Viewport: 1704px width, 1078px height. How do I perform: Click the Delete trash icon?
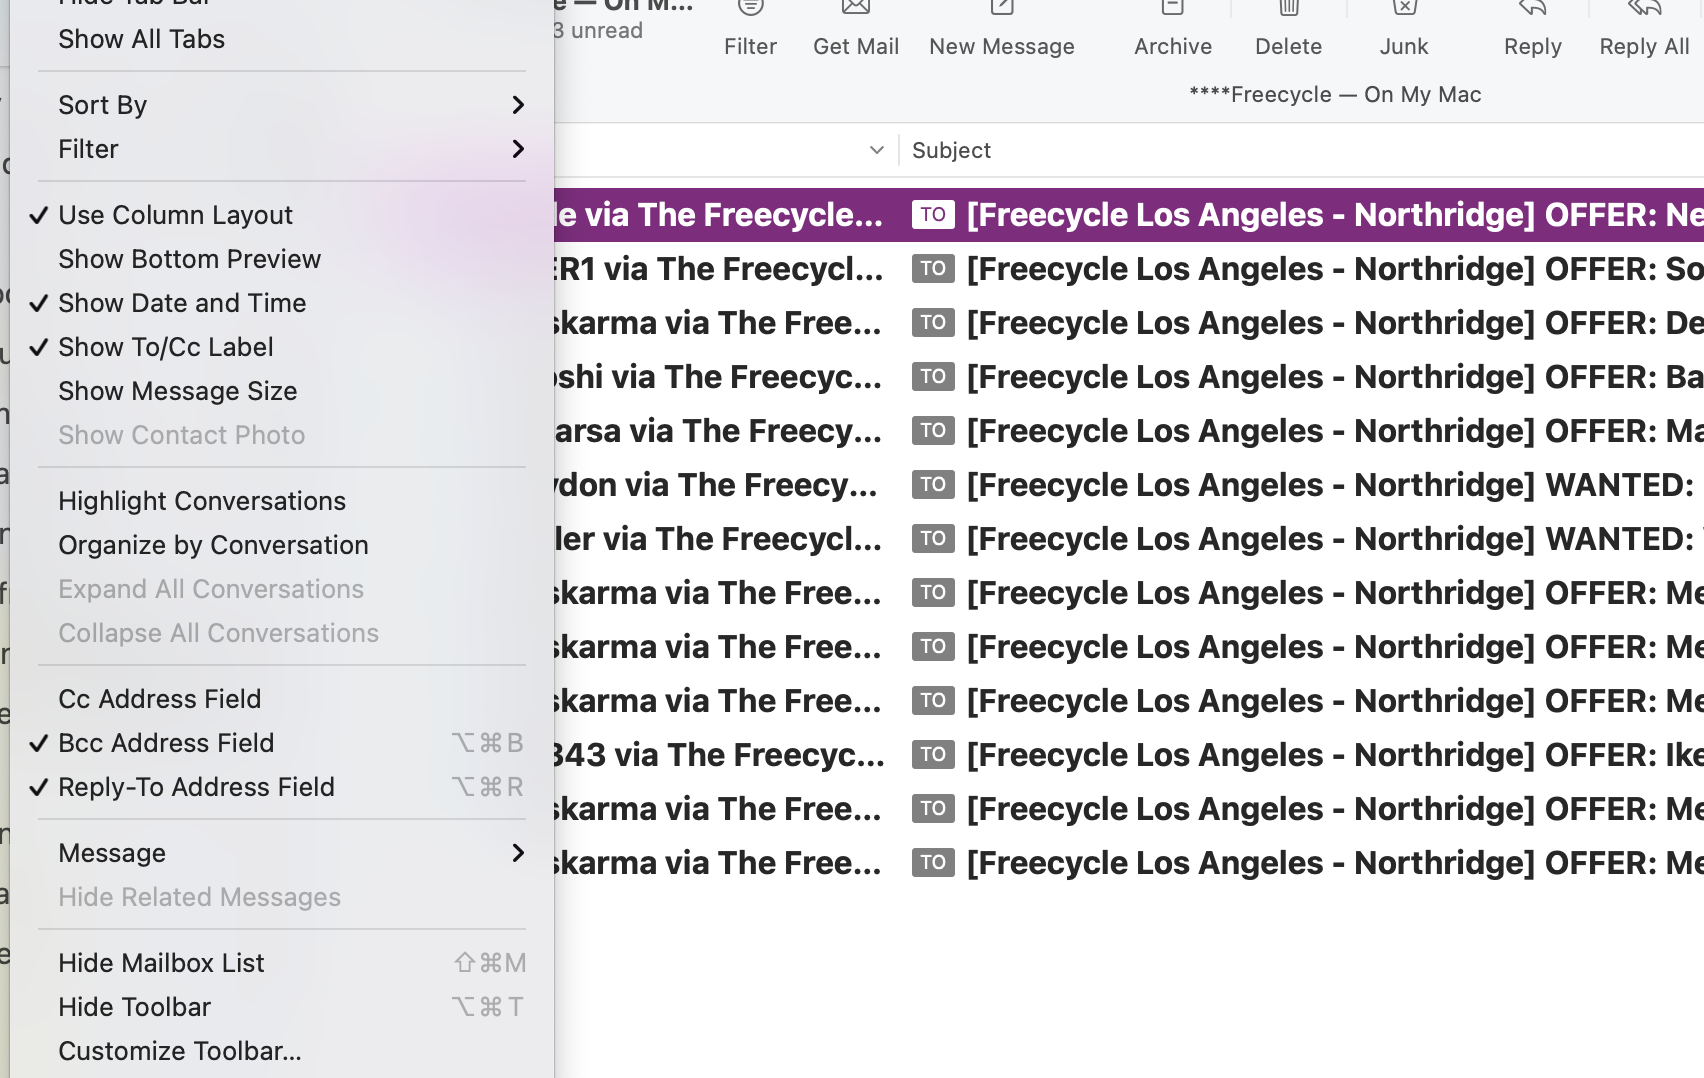pyautogui.click(x=1289, y=8)
